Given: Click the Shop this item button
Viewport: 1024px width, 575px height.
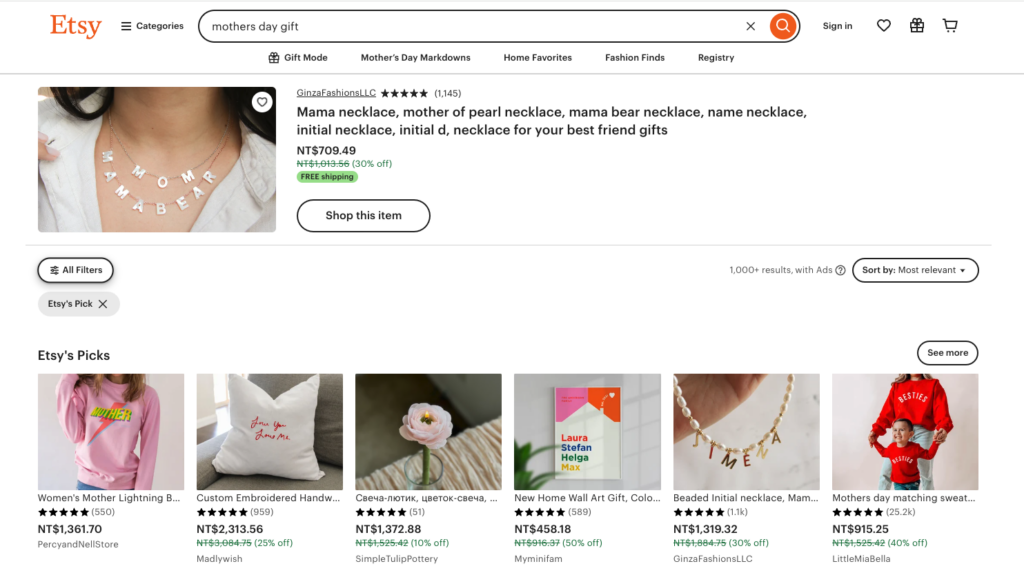Looking at the screenshot, I should pos(363,216).
